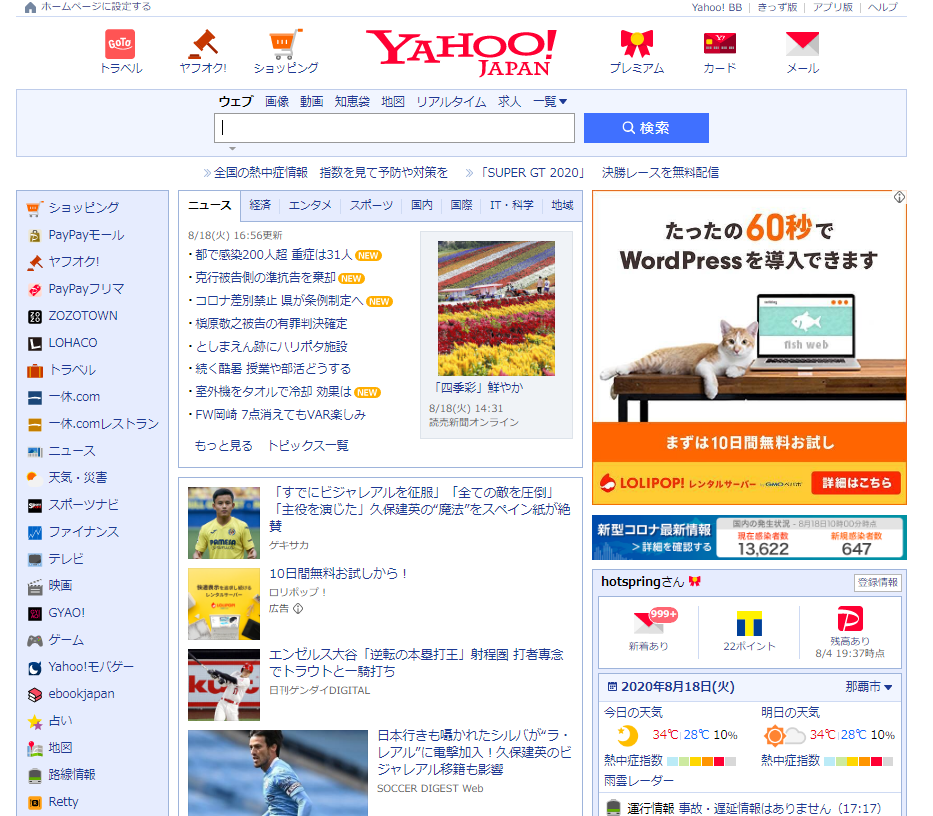Click the ad info icon on LOLIPOP banner
The height and width of the screenshot is (816, 933).
[x=899, y=197]
